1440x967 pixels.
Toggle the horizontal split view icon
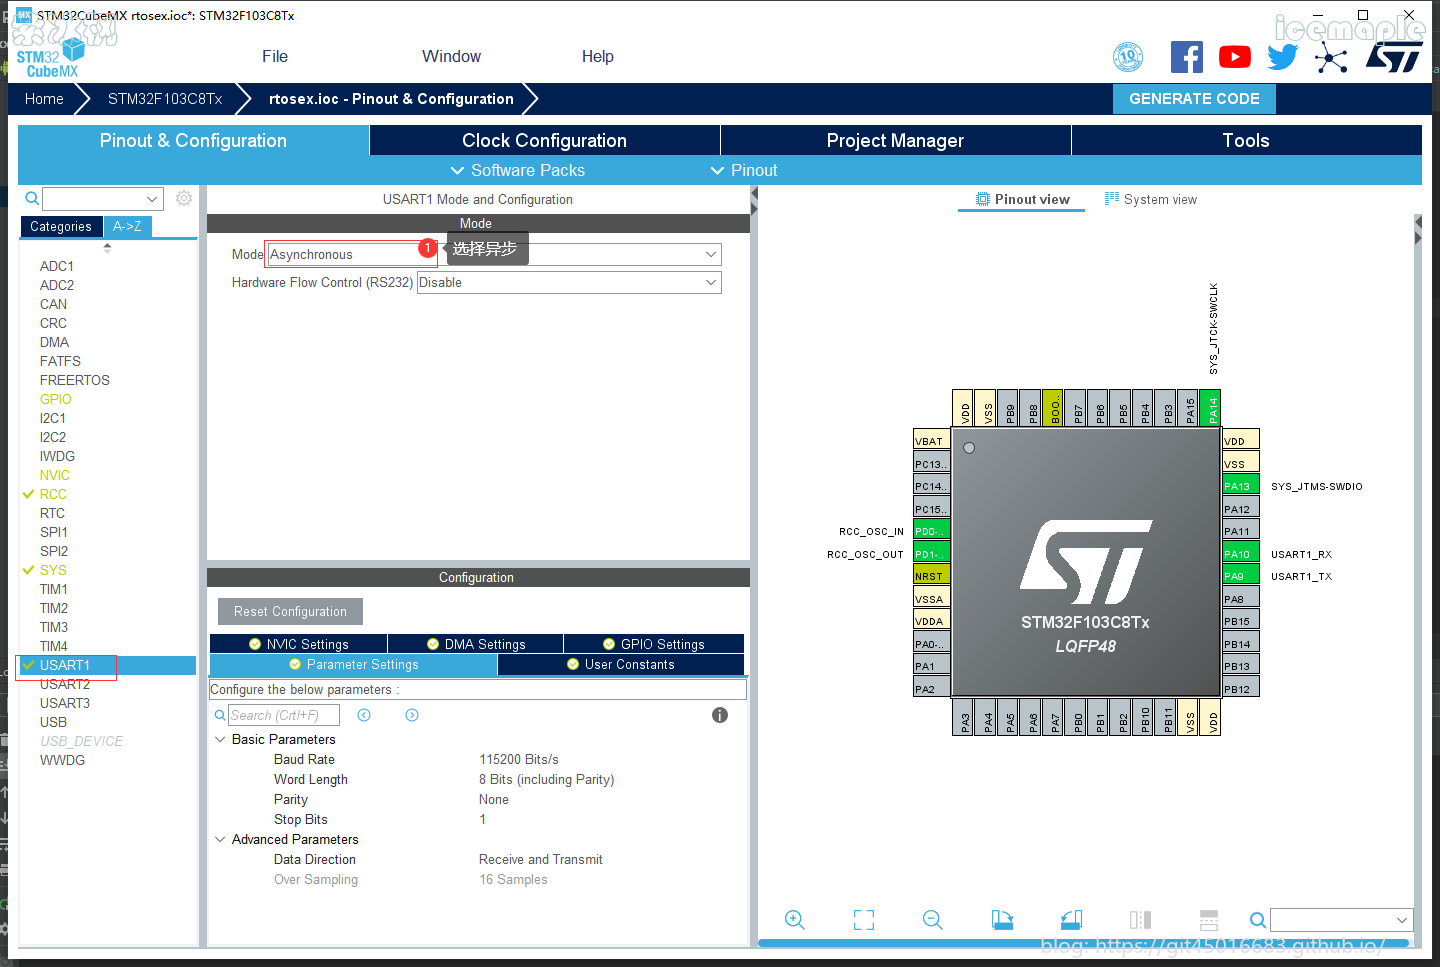1209,920
